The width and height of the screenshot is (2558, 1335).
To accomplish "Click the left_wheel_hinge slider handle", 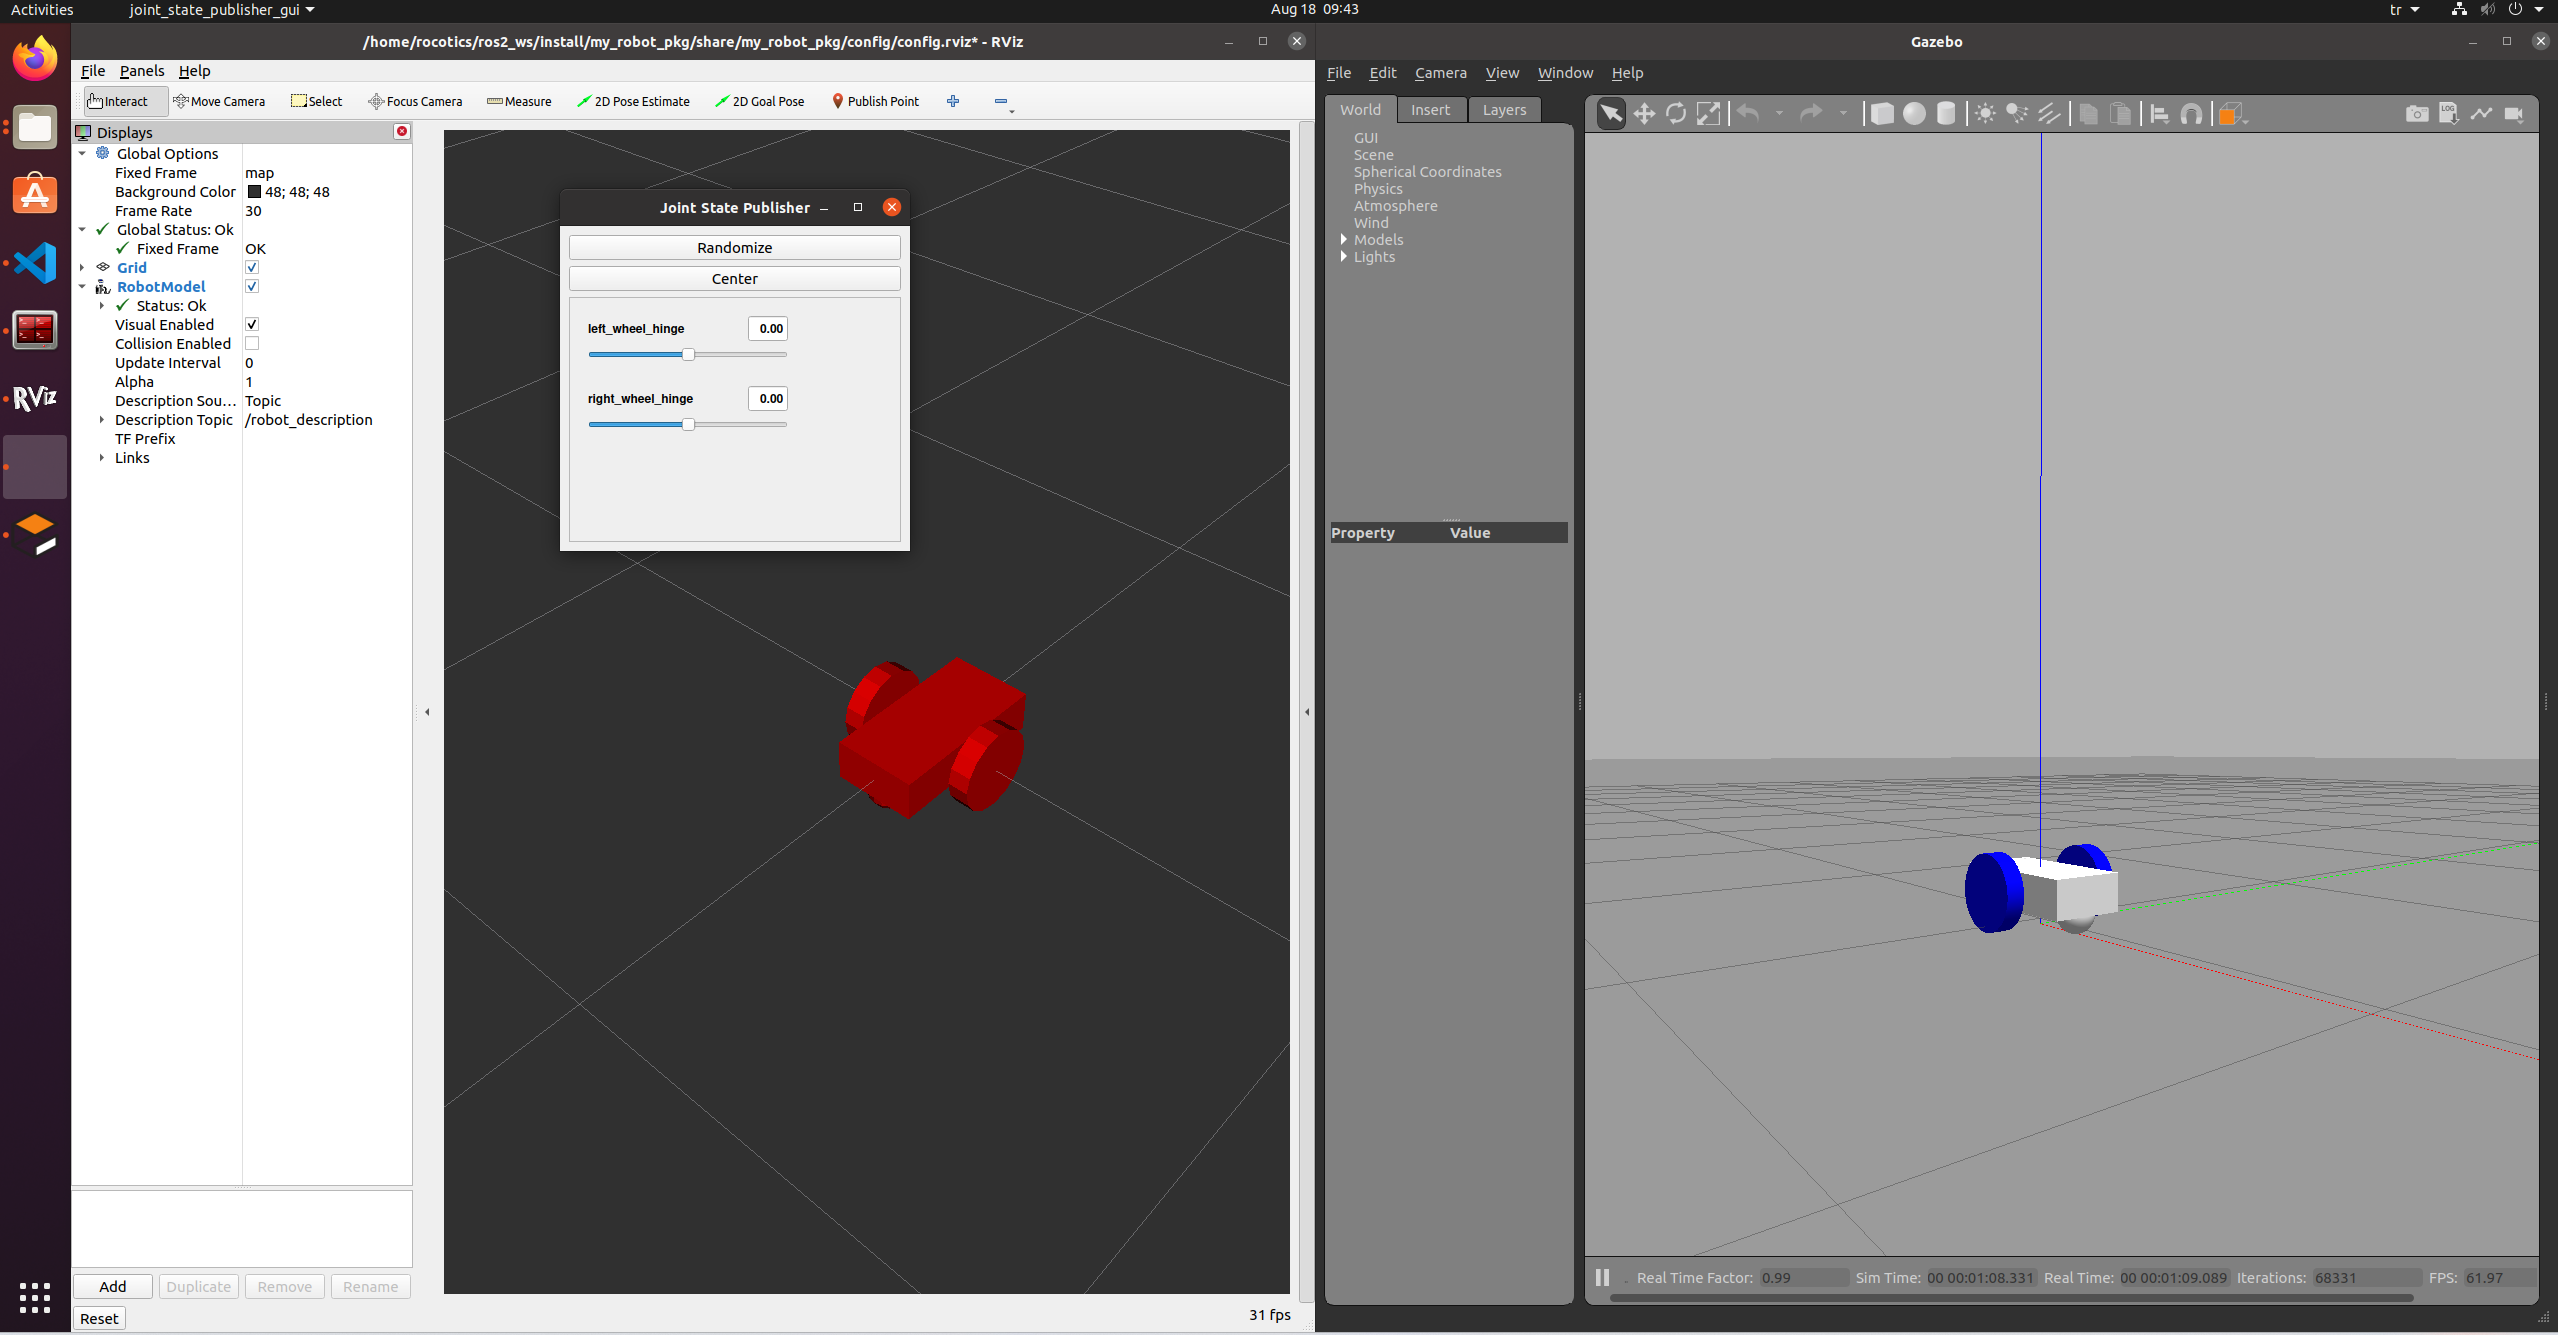I will tap(688, 355).
